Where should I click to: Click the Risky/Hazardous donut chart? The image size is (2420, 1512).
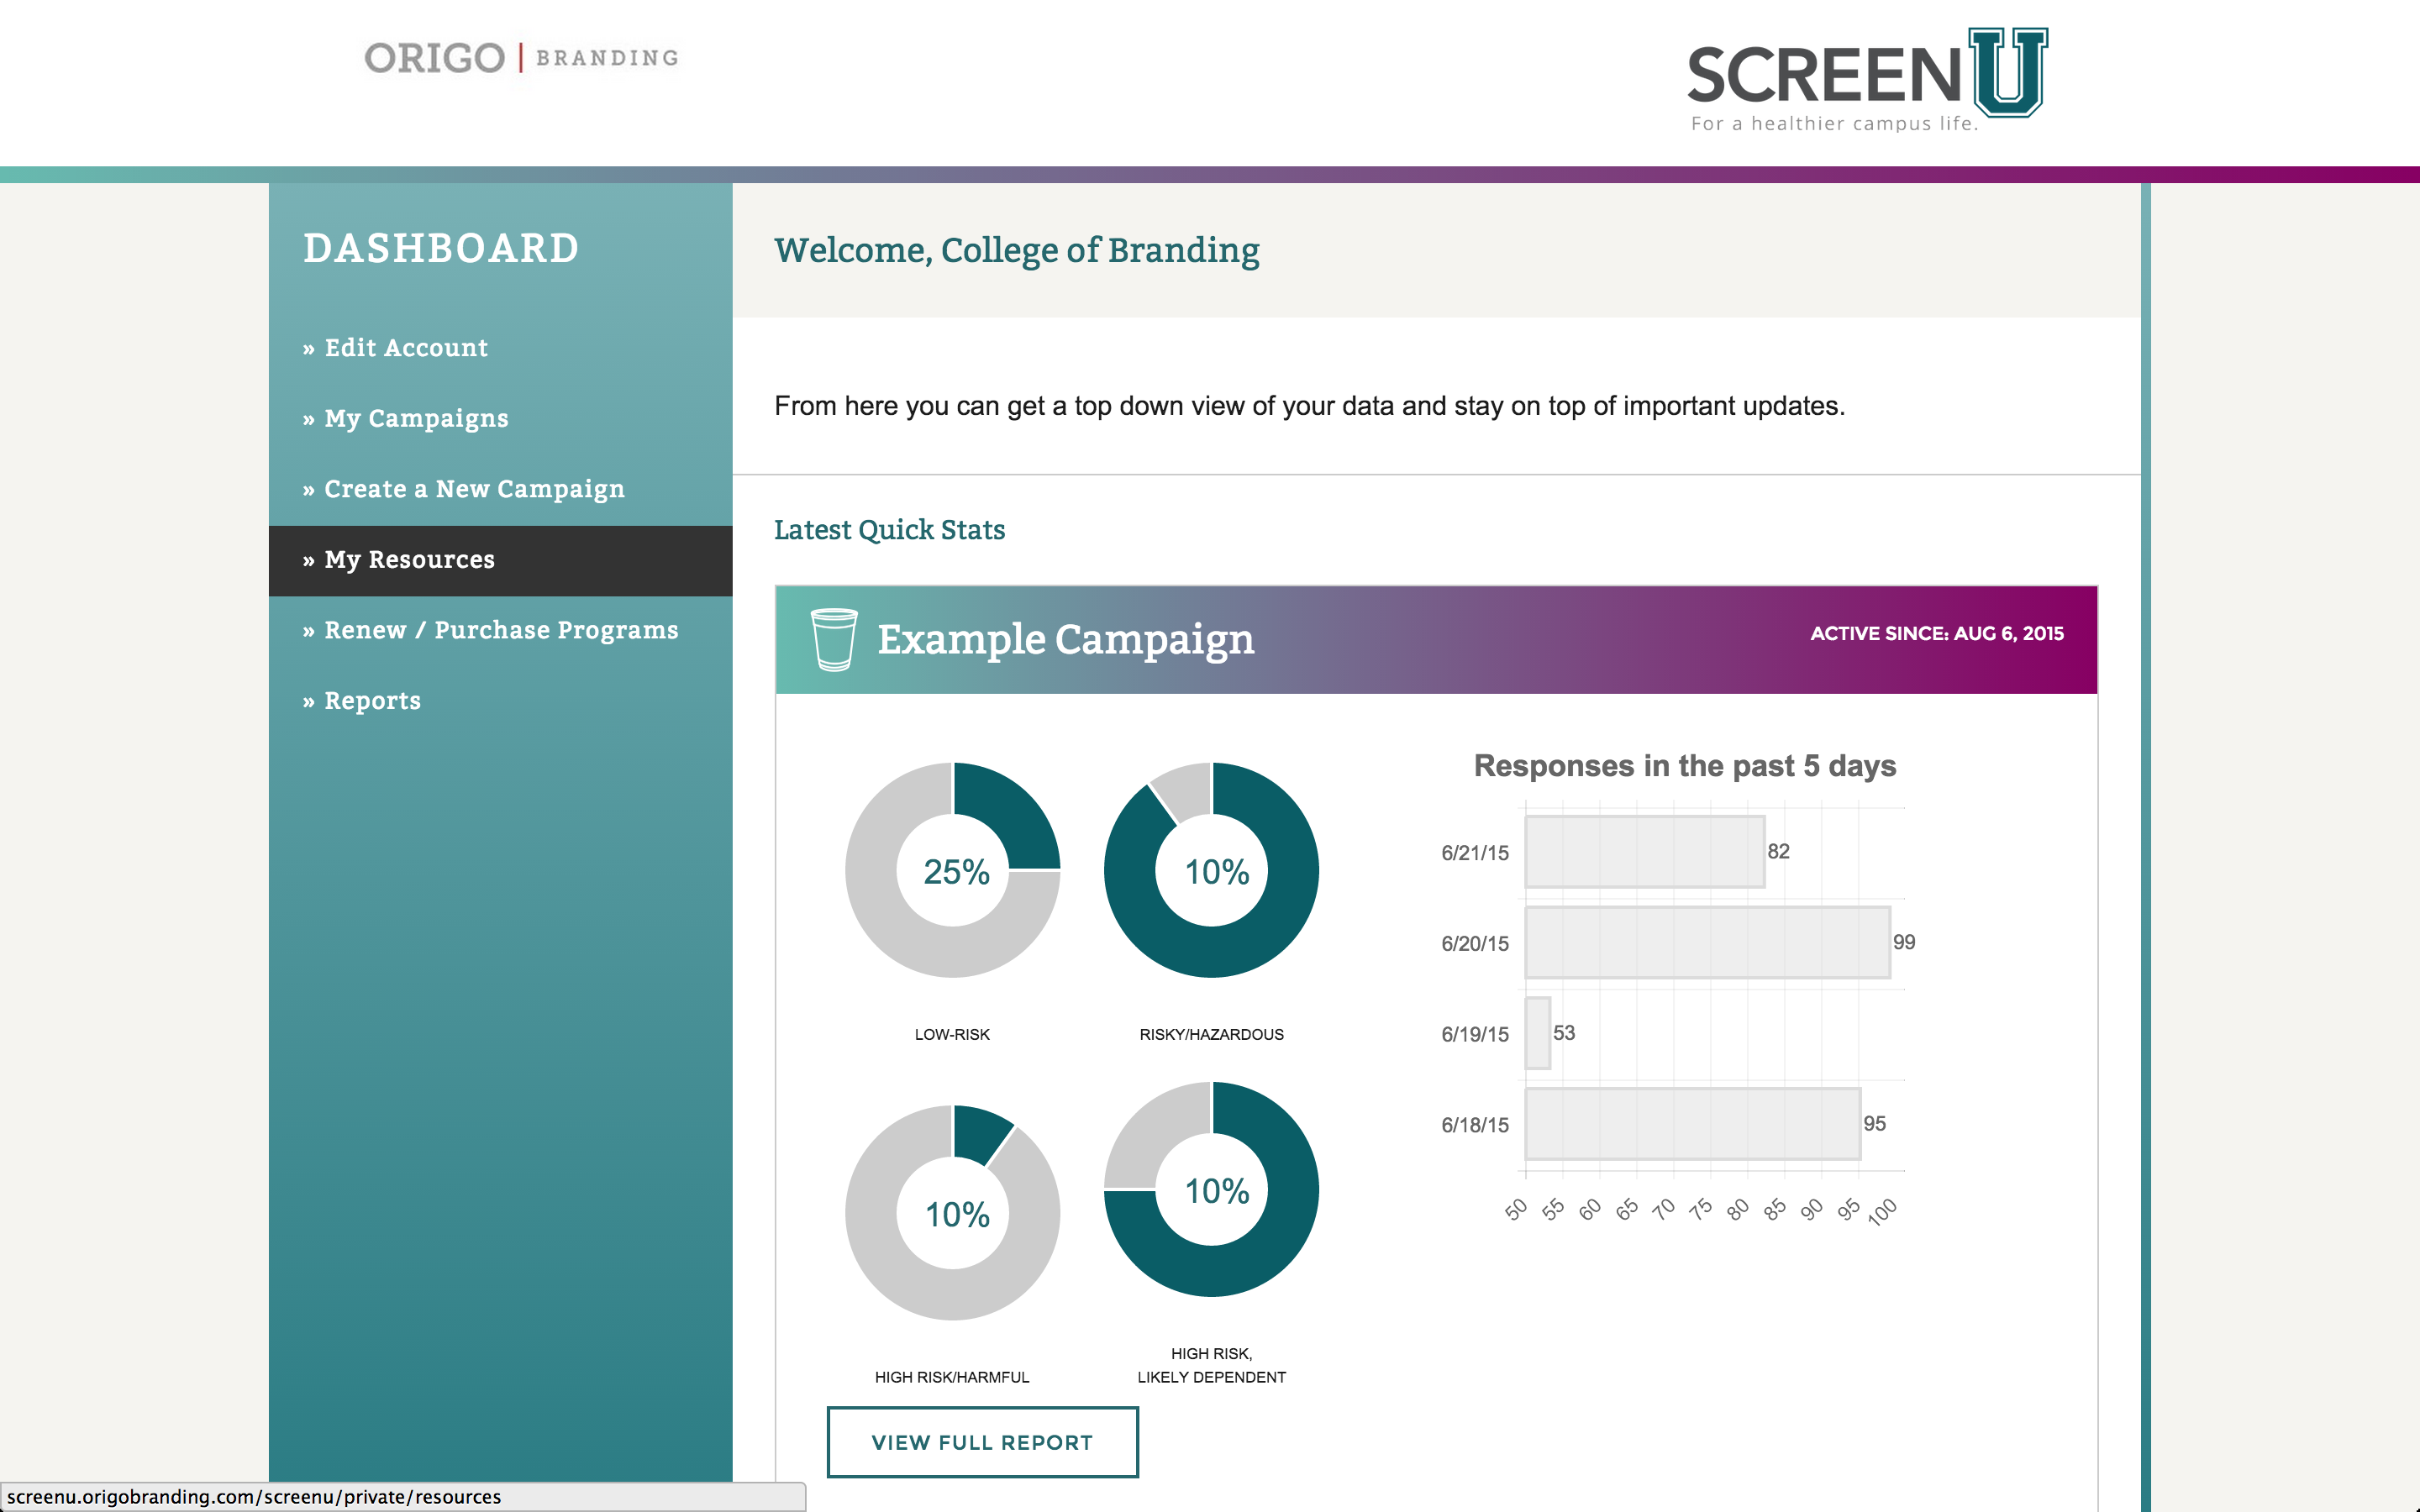click(x=1211, y=870)
